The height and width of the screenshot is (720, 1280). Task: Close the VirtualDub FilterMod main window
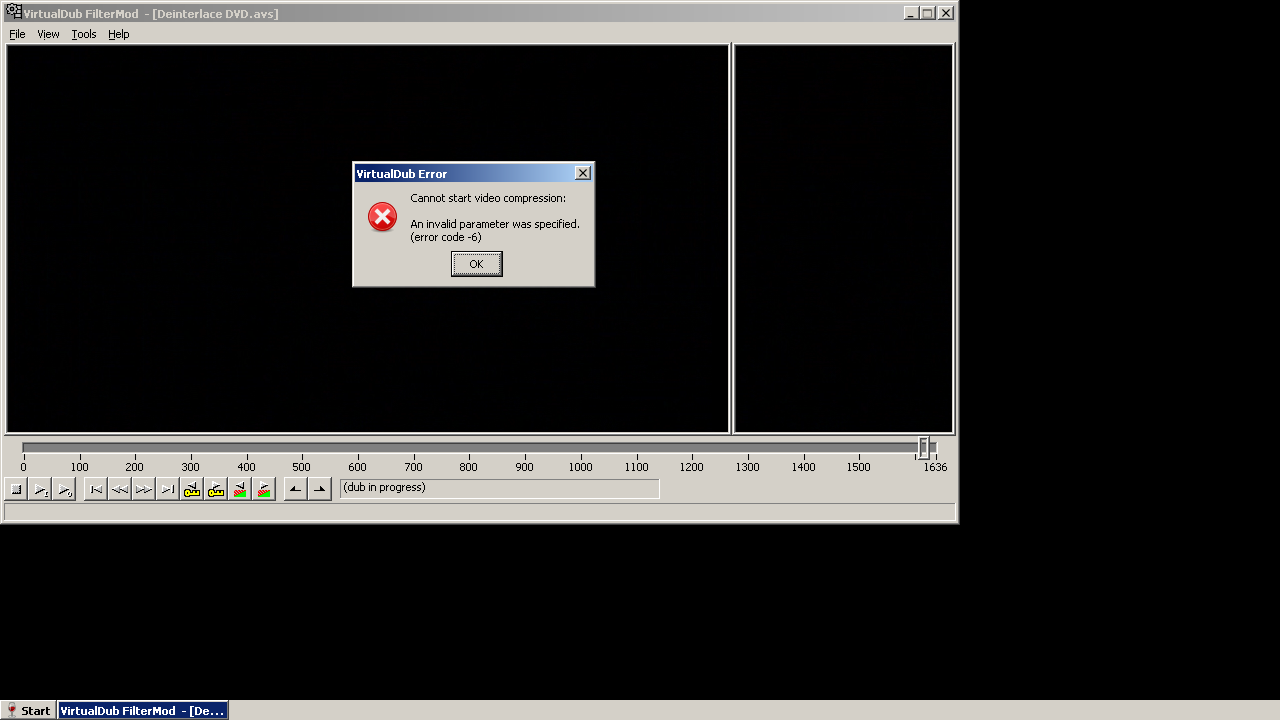click(945, 13)
